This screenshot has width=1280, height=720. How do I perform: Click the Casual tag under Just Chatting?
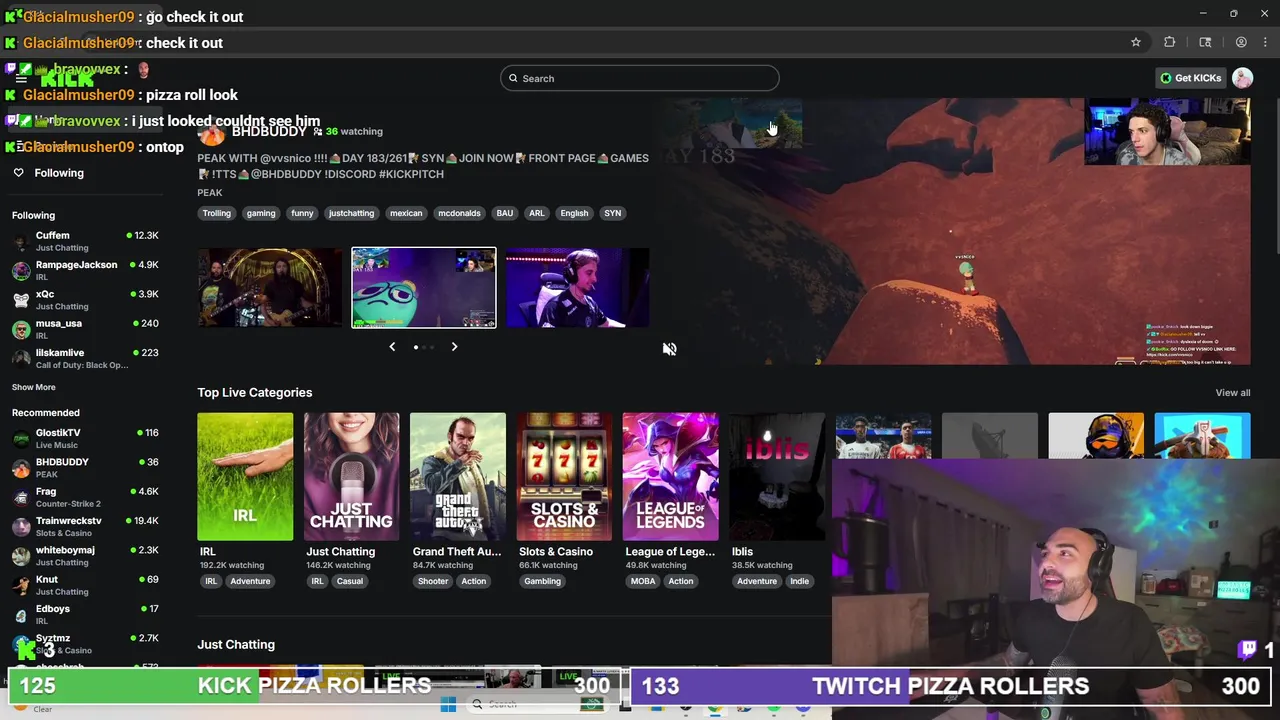pos(350,581)
